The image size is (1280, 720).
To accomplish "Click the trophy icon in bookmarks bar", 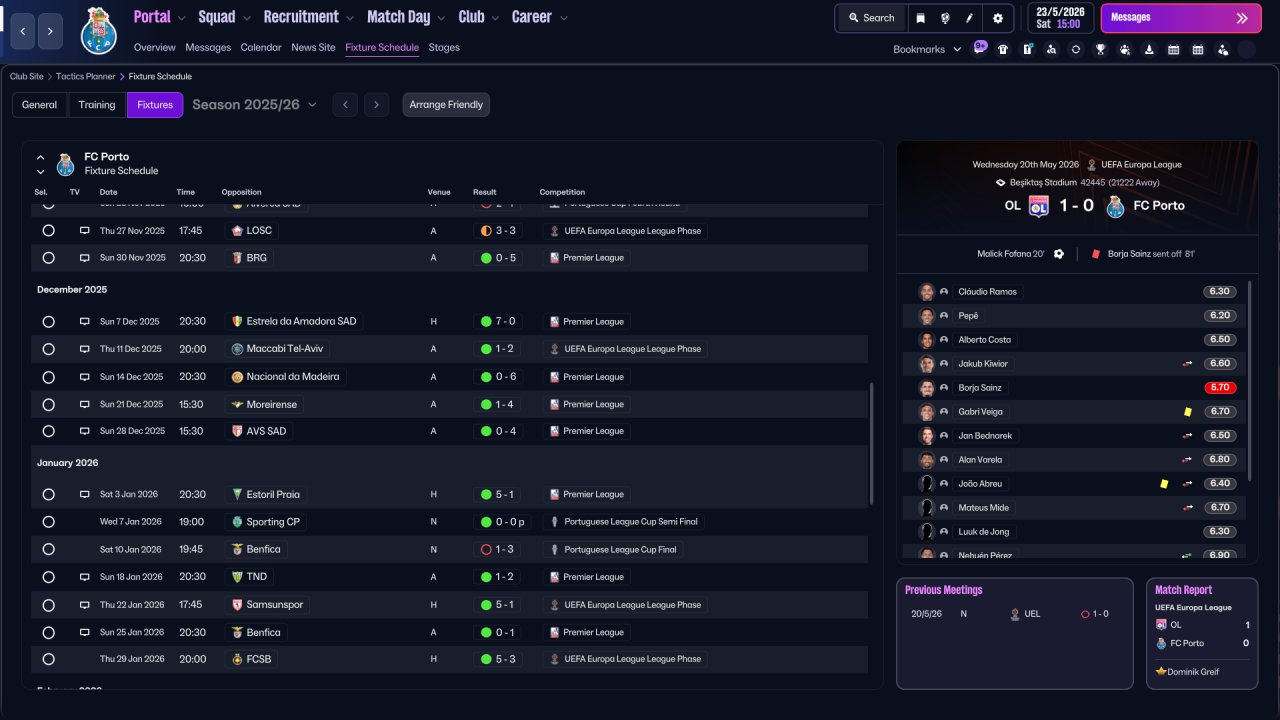I will (x=1100, y=49).
